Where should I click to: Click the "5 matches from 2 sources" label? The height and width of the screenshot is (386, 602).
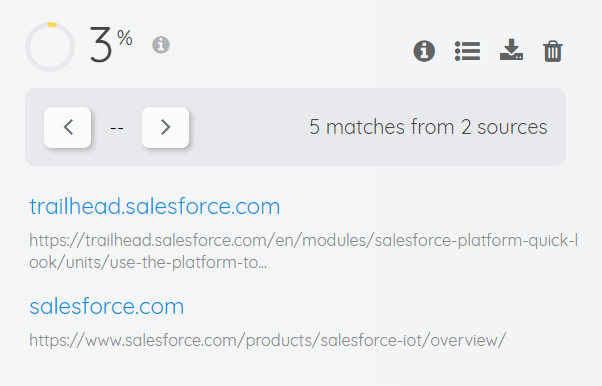428,127
